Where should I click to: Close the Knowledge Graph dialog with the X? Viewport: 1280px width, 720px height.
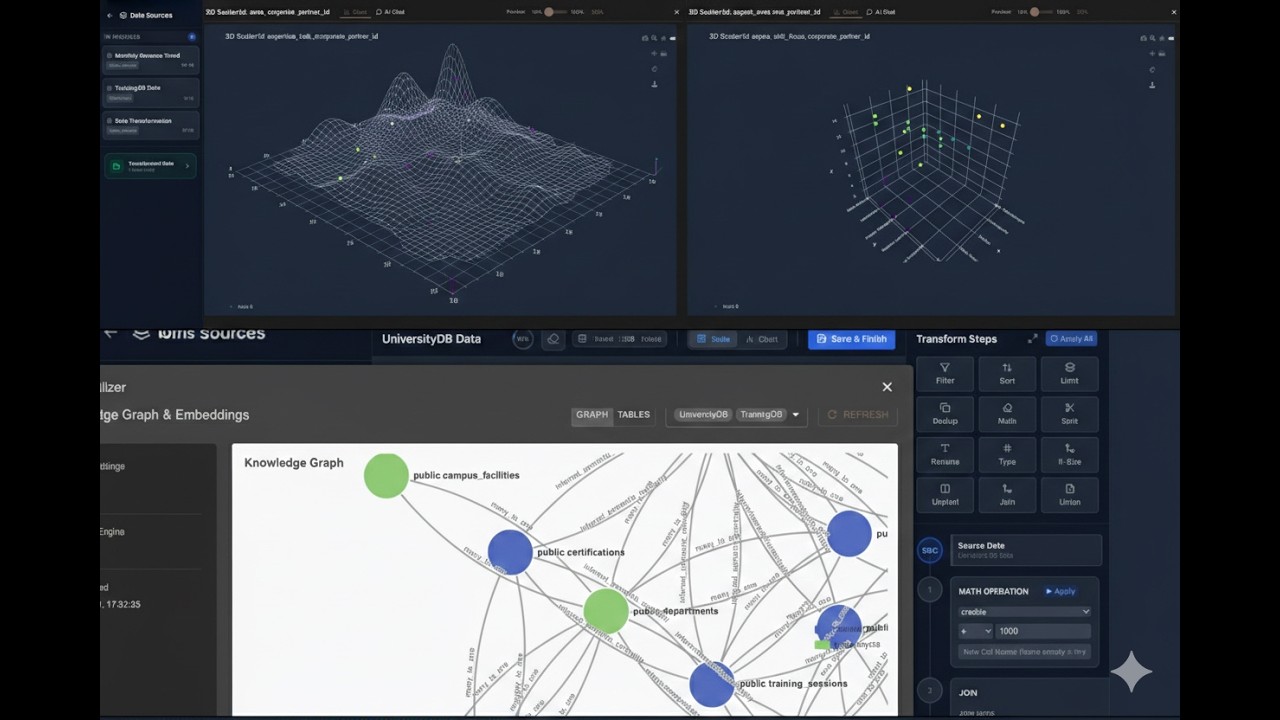(887, 387)
